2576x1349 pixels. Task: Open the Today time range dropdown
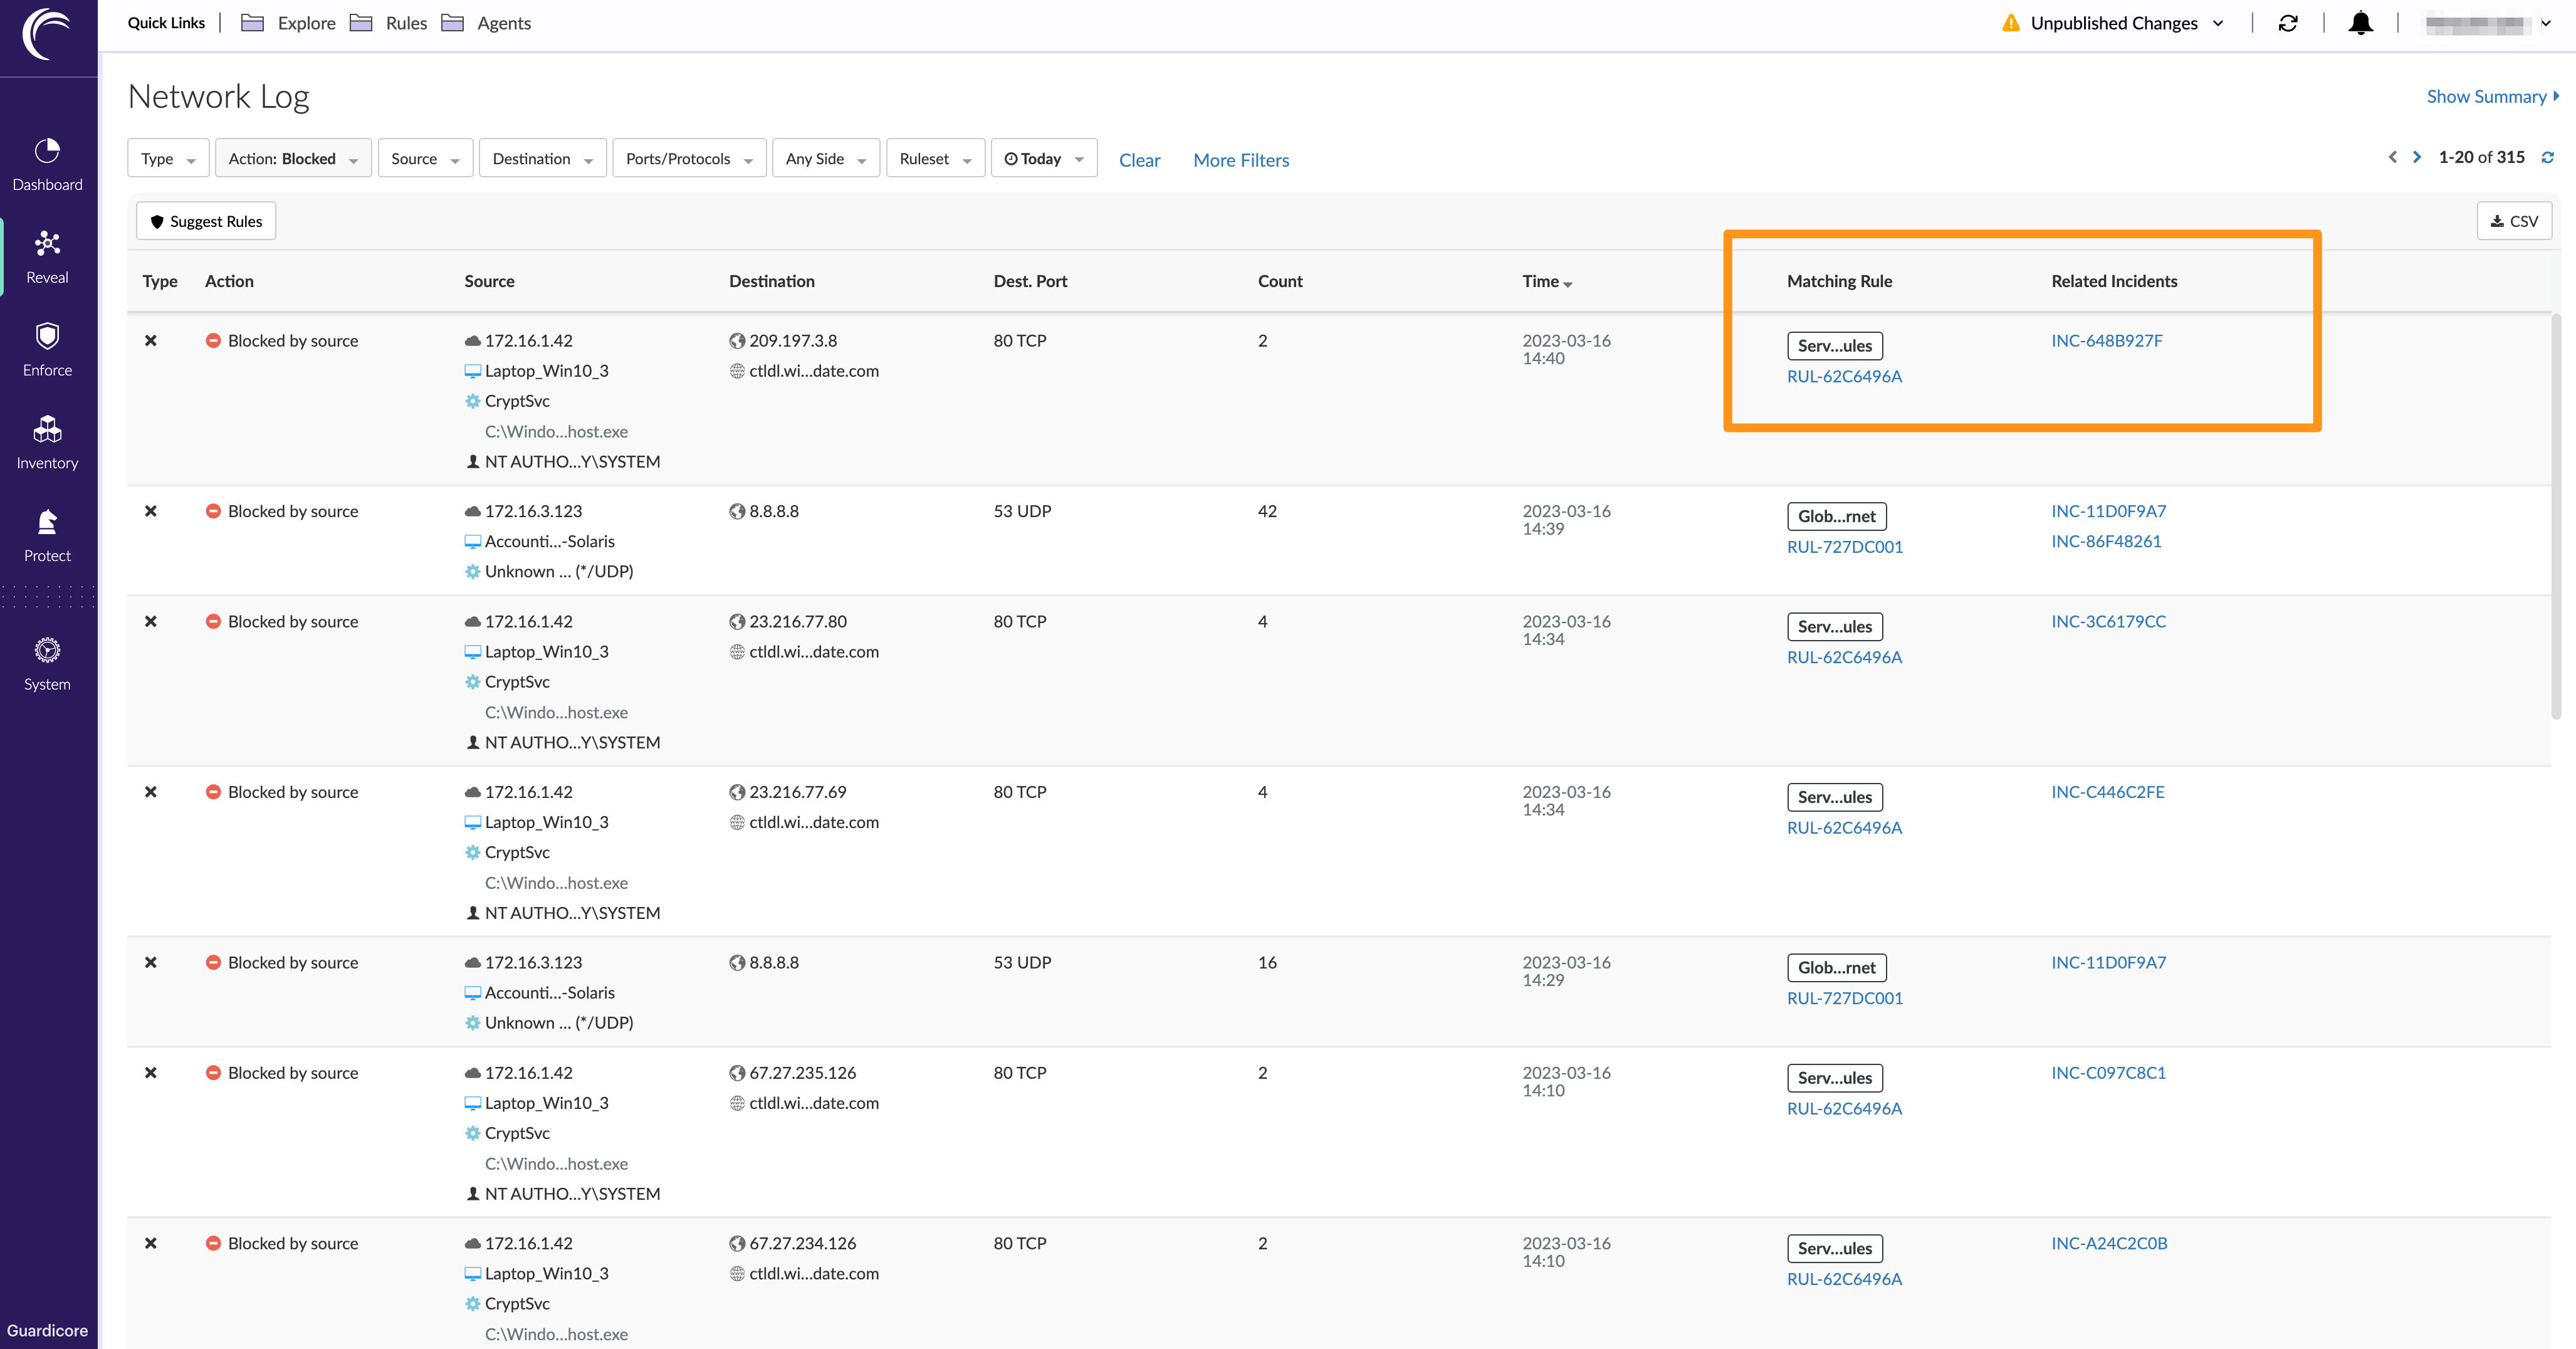click(x=1044, y=158)
